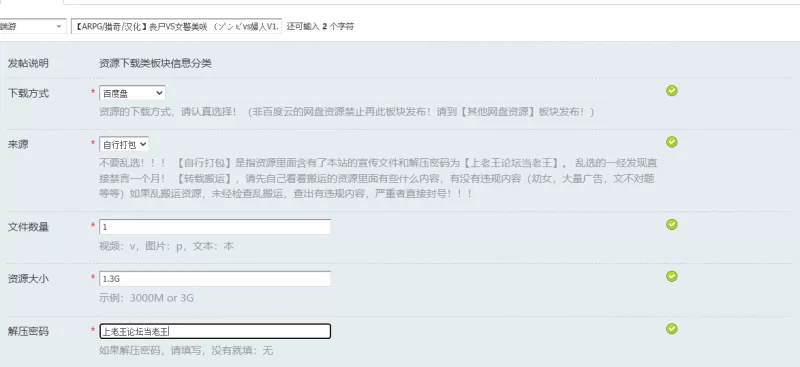This screenshot has width=800, height=367.
Task: Click the 文件数量 label
Action: (28, 227)
